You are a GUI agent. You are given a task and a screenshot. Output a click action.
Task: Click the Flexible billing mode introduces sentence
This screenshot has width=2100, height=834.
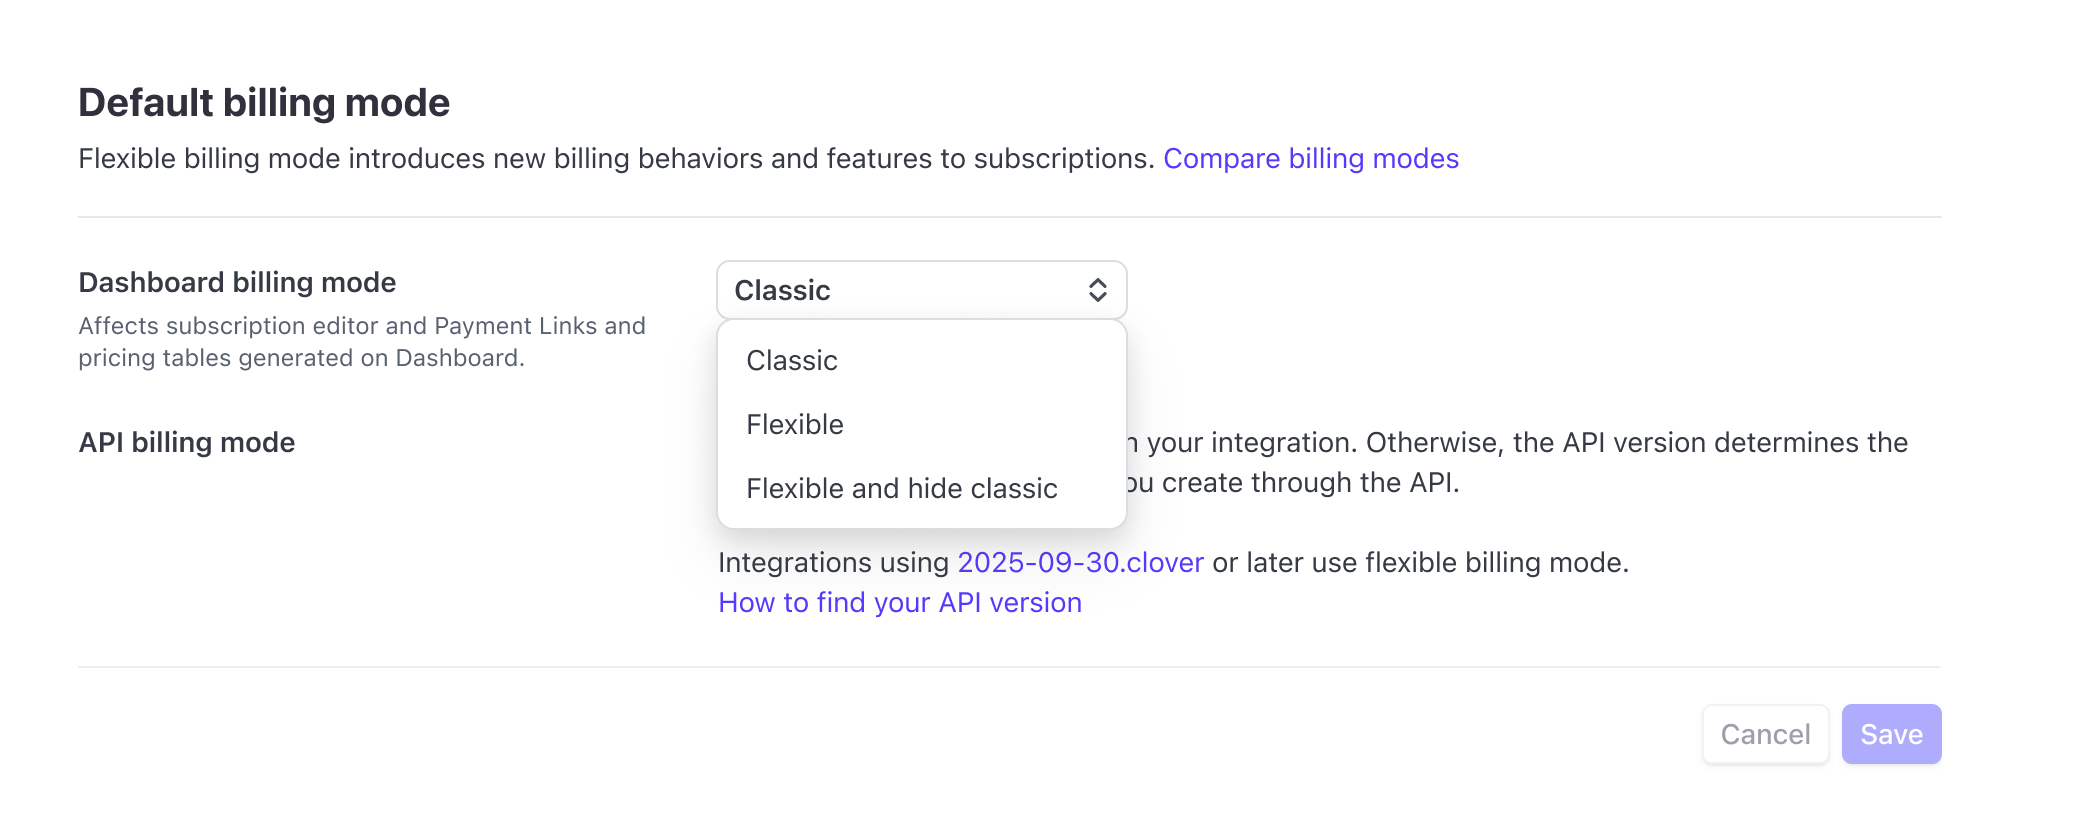(x=616, y=158)
